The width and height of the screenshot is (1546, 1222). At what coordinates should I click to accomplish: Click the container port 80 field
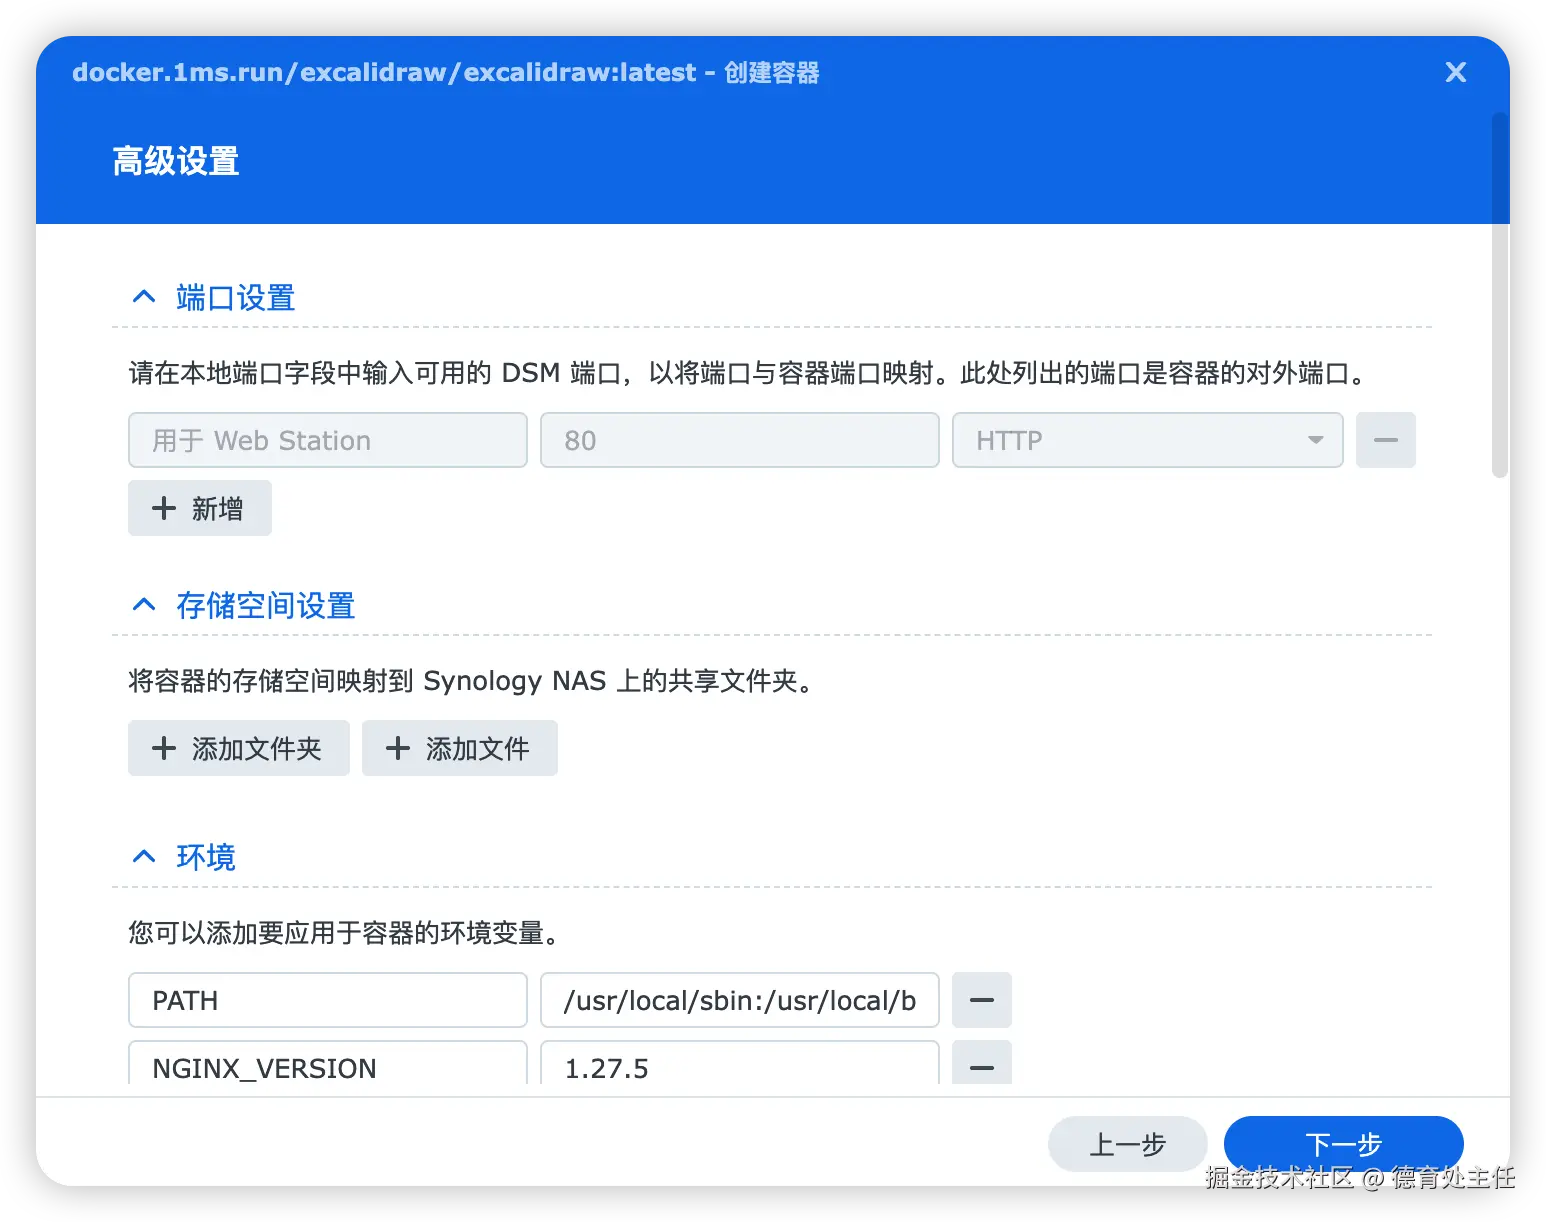point(740,440)
